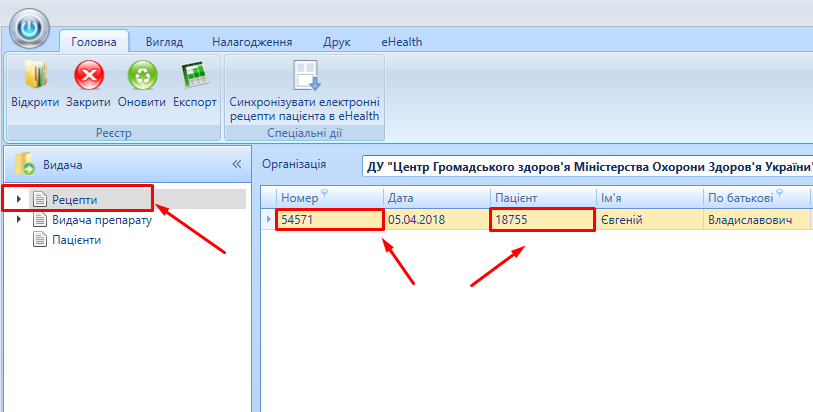Click patient cell 18755
The width and height of the screenshot is (813, 412).
point(543,220)
